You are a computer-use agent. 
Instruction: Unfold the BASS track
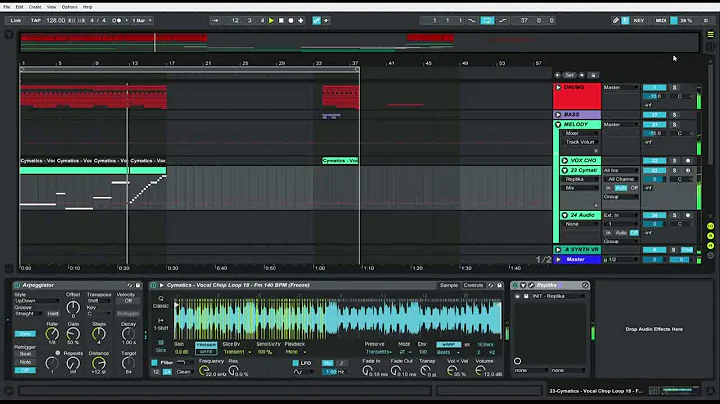click(x=558, y=115)
